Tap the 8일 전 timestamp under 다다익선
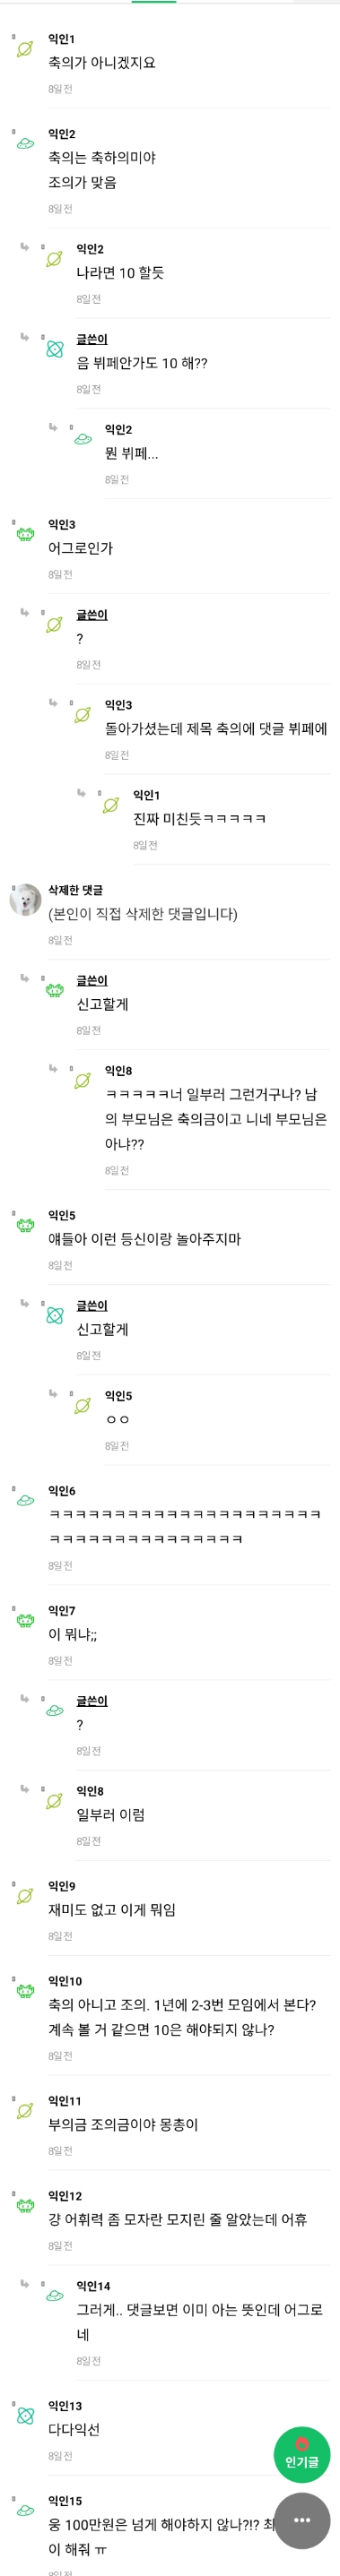The image size is (340, 2576). pyautogui.click(x=60, y=2456)
